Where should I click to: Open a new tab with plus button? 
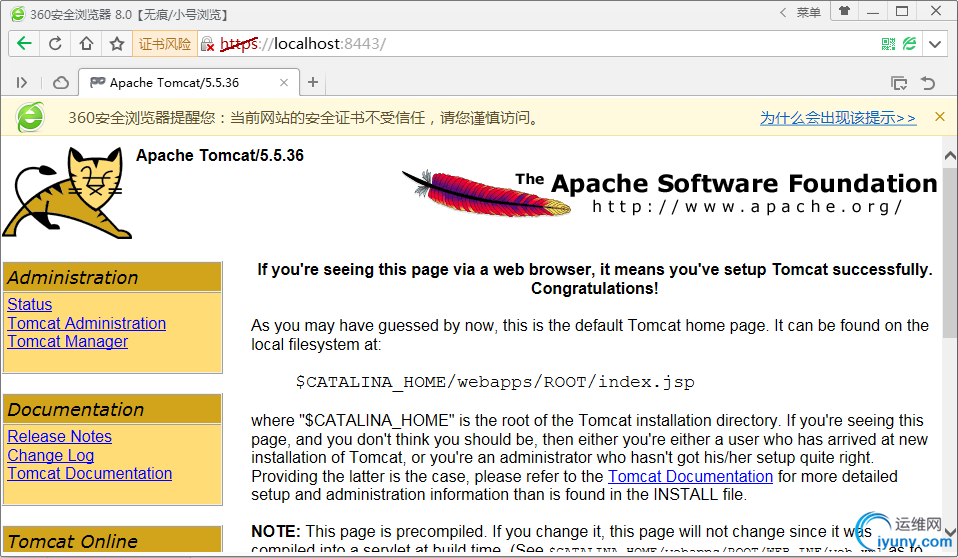coord(313,82)
